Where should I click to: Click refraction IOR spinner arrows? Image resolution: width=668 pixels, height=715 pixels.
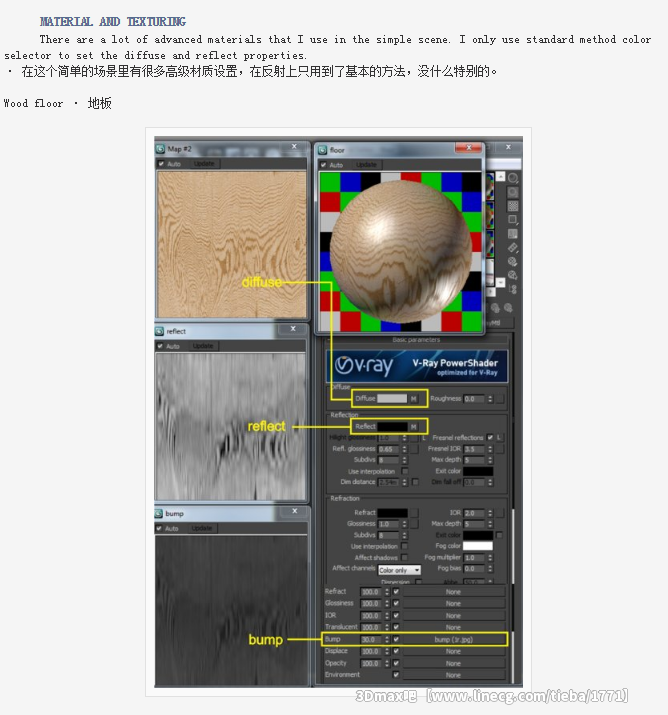pos(490,513)
